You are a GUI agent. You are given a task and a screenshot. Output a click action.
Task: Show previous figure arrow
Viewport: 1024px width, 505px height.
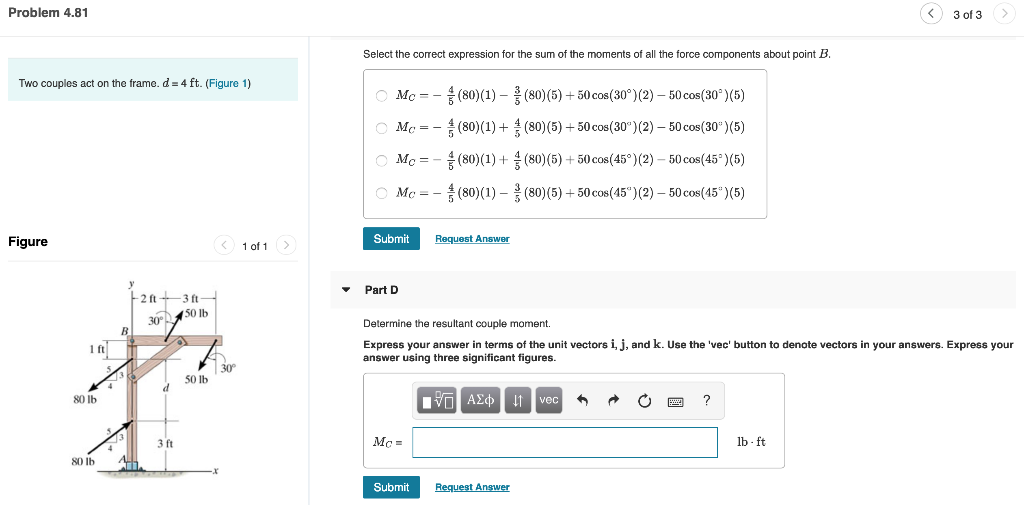click(x=224, y=246)
